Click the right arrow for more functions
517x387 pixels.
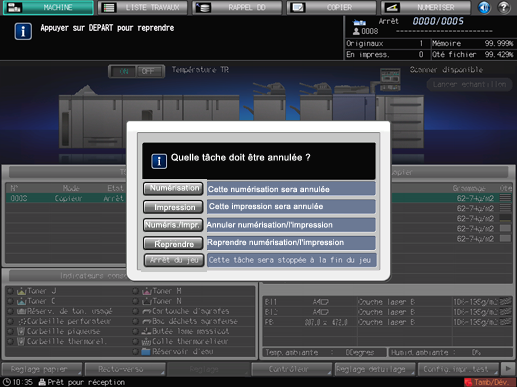[508, 369]
